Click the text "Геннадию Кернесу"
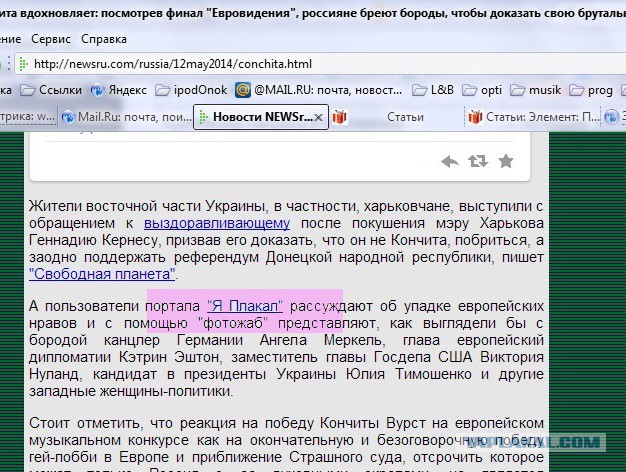This screenshot has width=626, height=472. (x=93, y=240)
